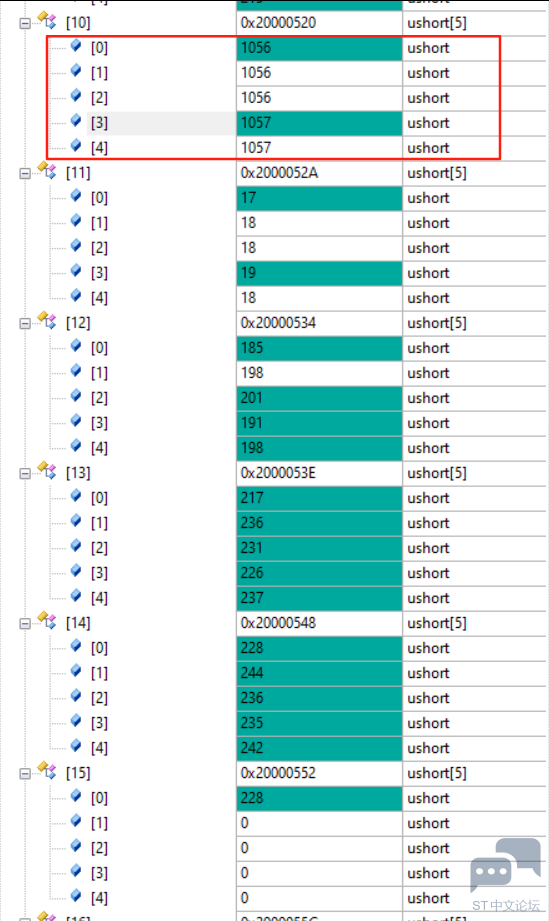Select tree item [1] under [15]
549x921 pixels.
(x=99, y=823)
